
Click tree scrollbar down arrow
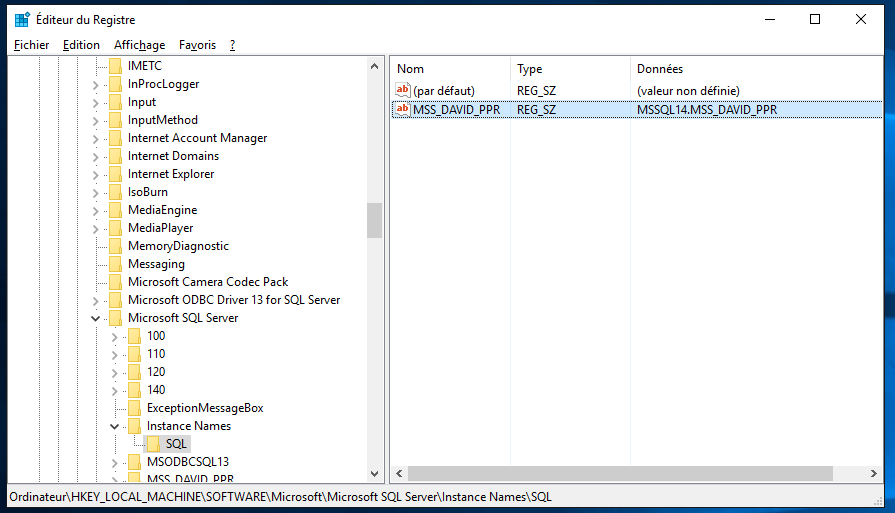click(x=374, y=474)
